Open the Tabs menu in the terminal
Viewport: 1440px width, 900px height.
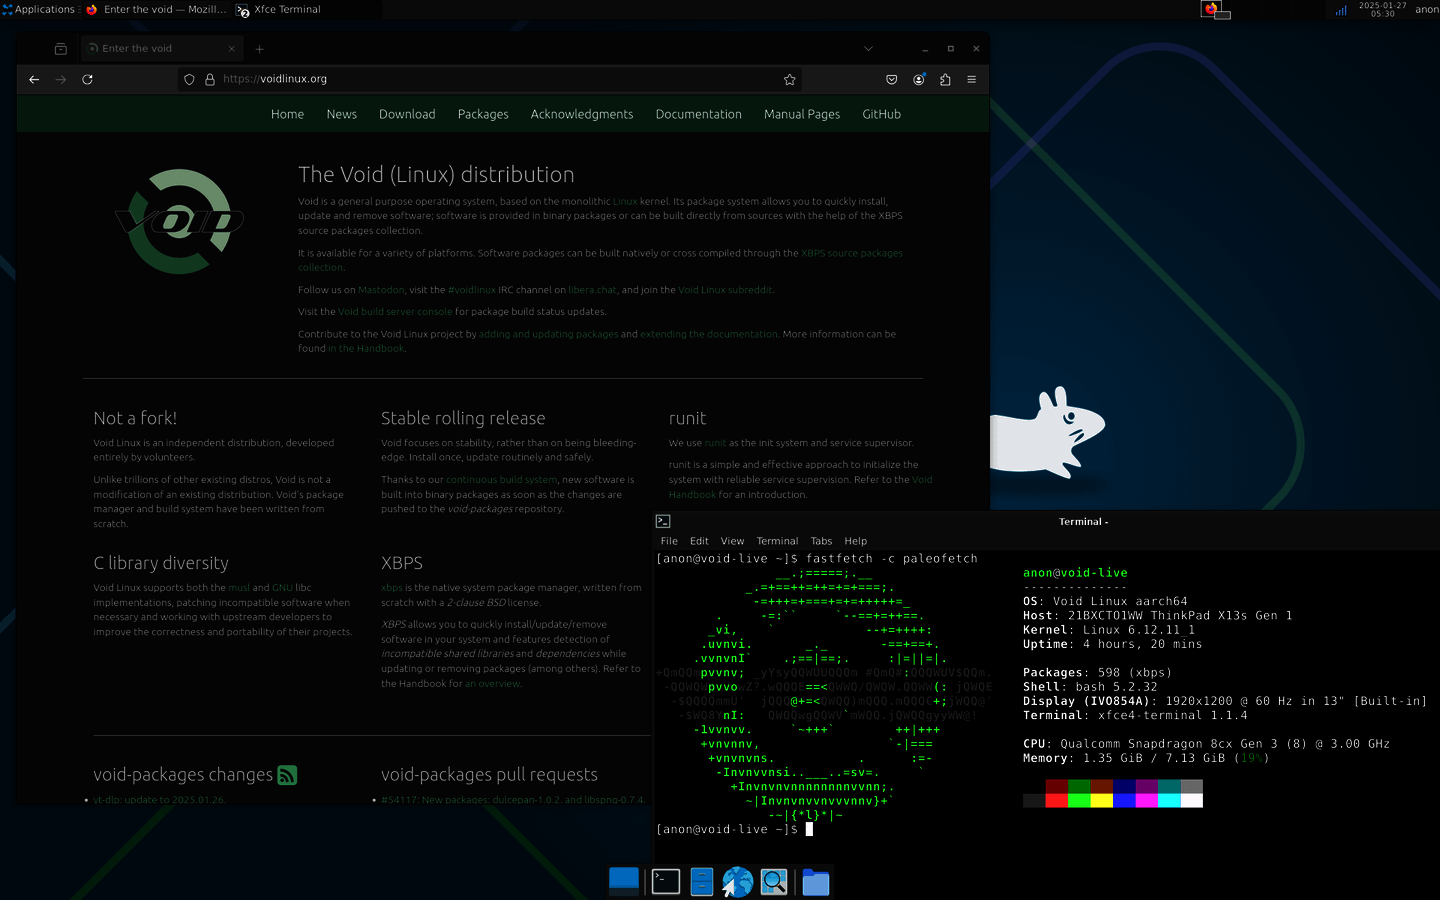pyautogui.click(x=821, y=541)
